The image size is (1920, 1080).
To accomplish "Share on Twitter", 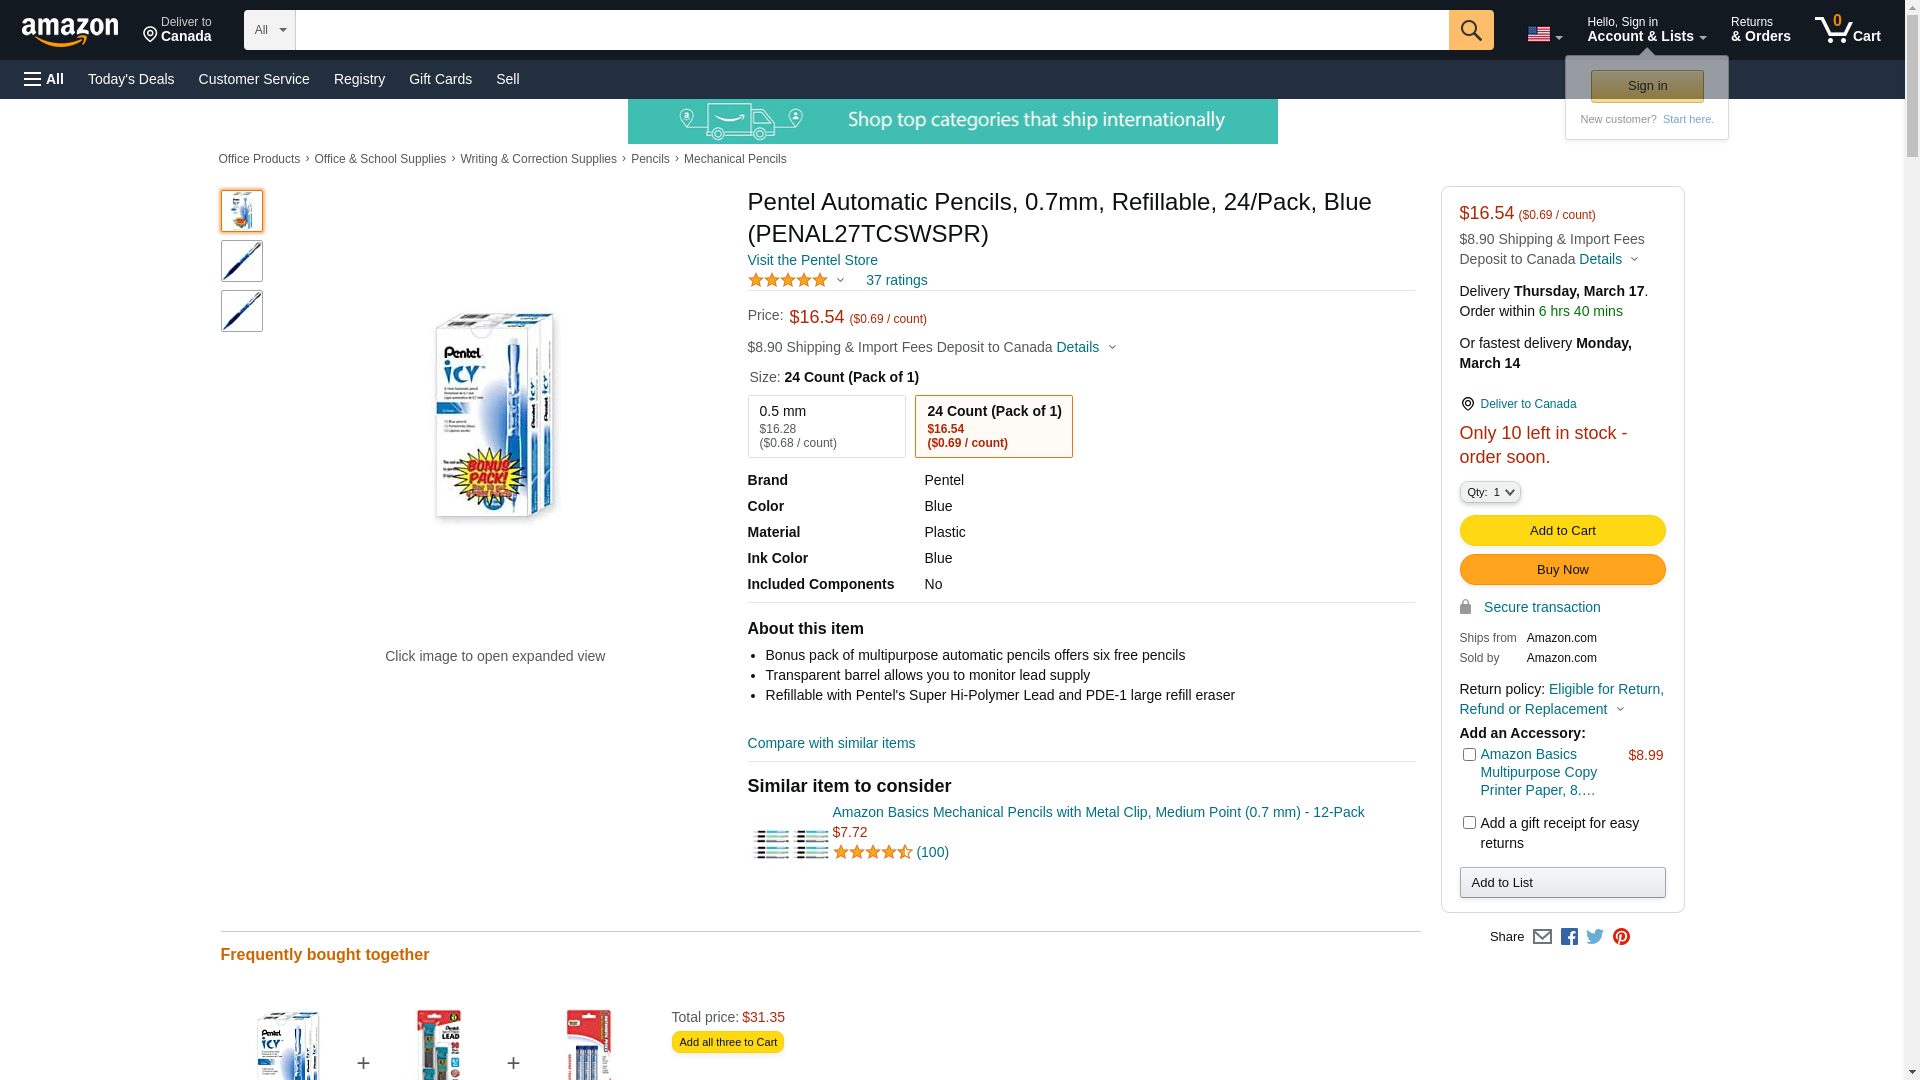I will click(x=1595, y=937).
